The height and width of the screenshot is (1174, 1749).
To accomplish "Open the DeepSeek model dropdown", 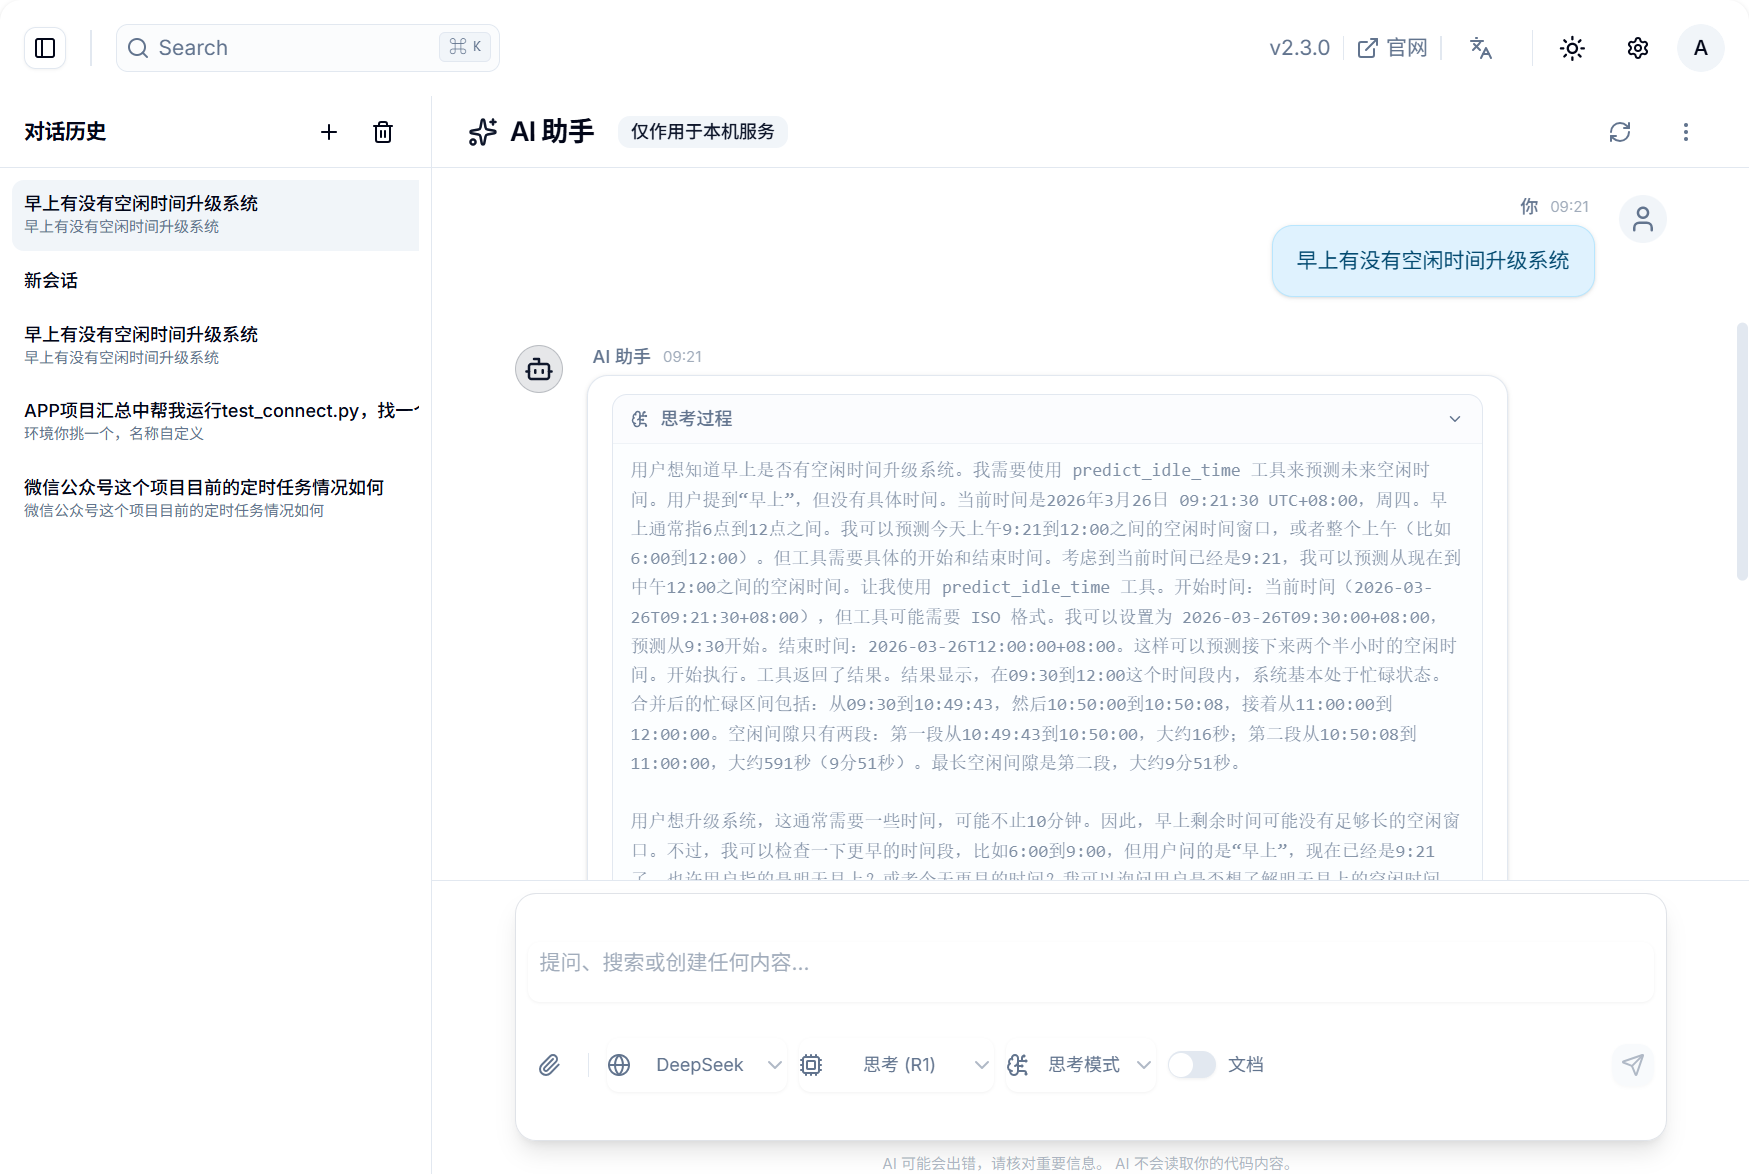I will tap(695, 1065).
